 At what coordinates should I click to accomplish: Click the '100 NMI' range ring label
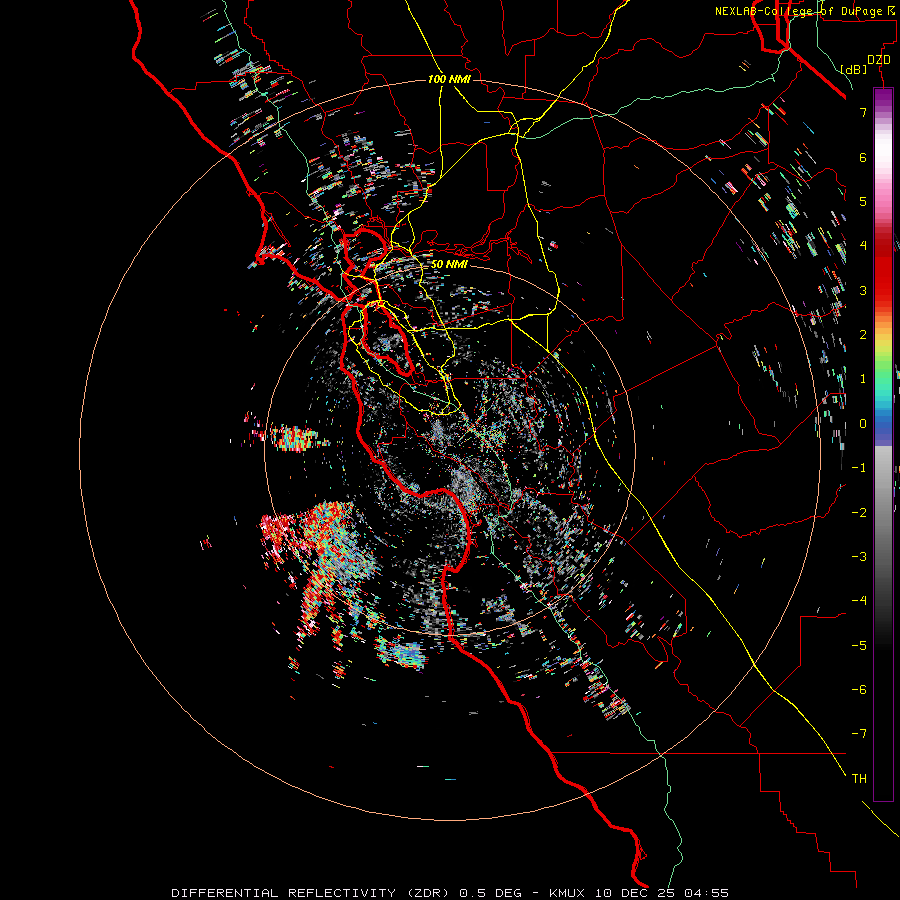449,79
